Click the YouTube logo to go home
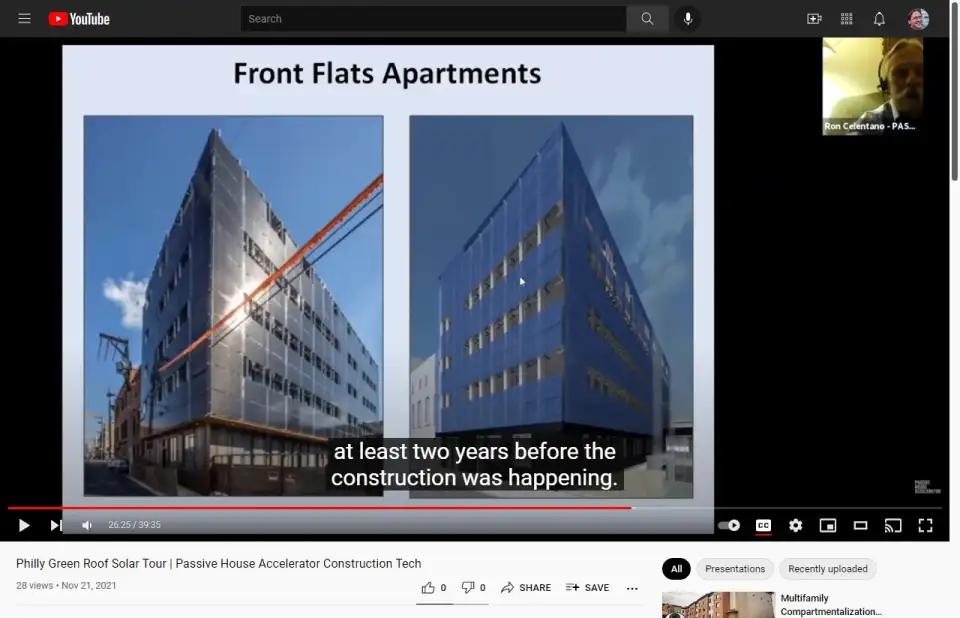 click(x=79, y=19)
